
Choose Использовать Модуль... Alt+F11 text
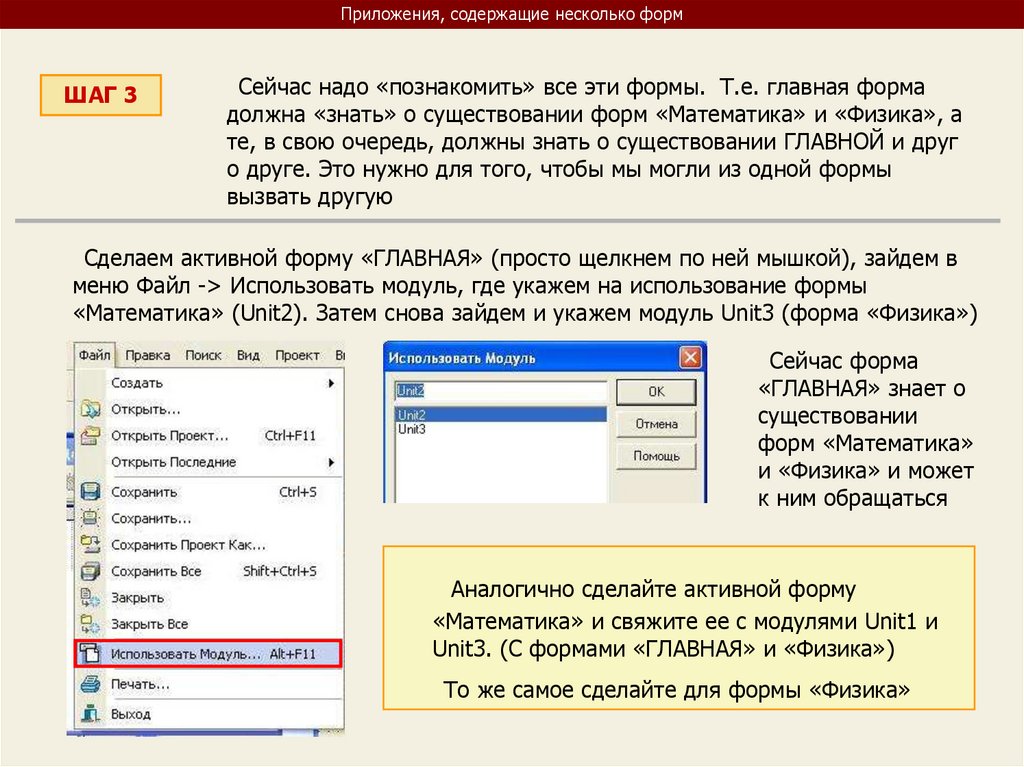[213, 653]
